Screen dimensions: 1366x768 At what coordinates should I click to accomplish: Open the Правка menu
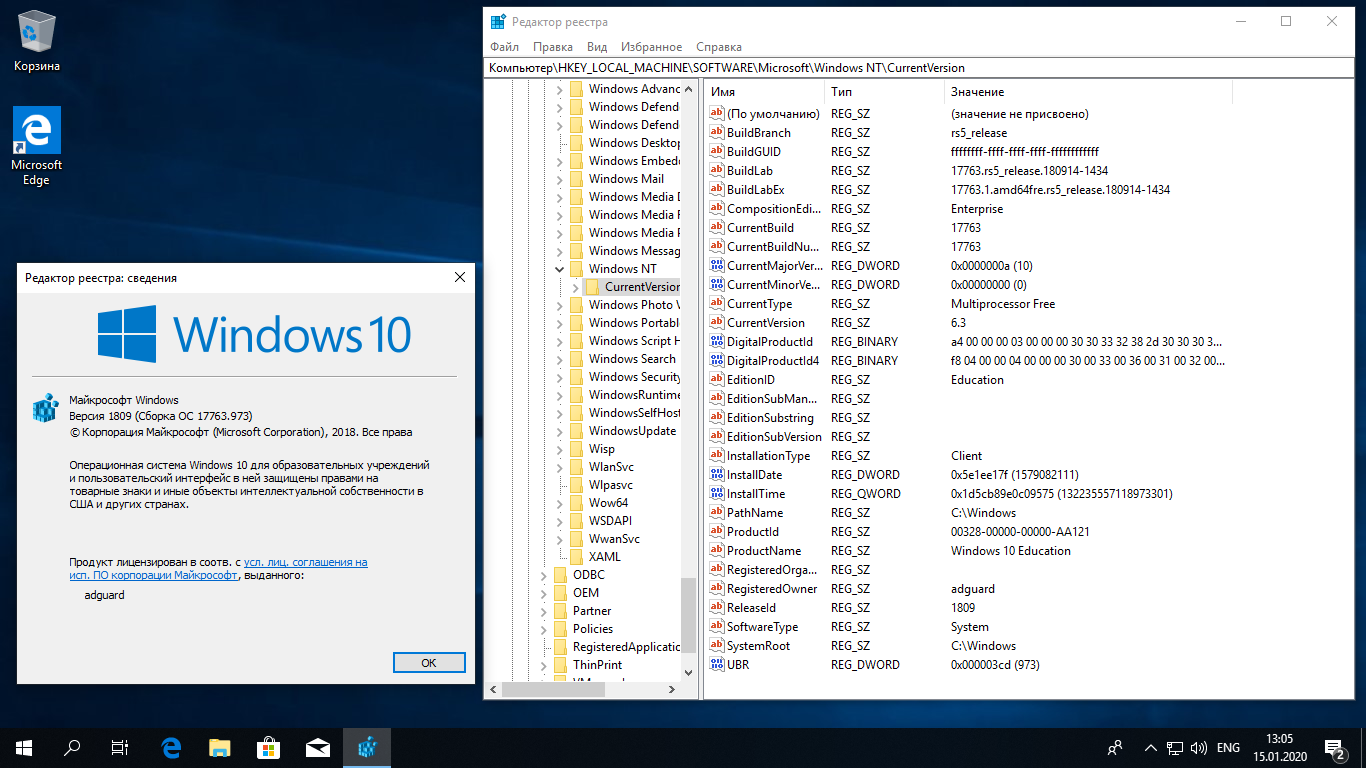click(x=553, y=47)
